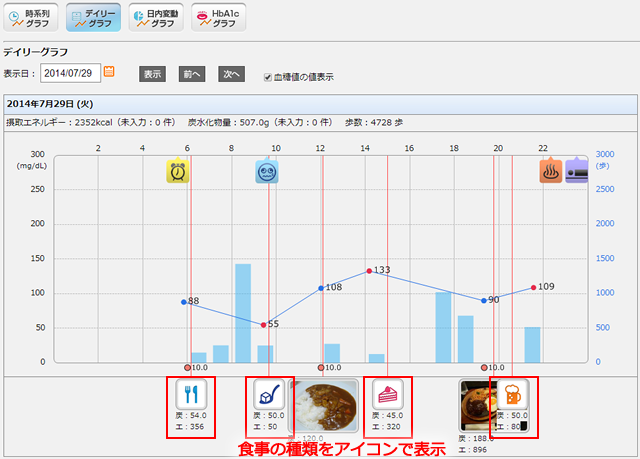Select the cake snack icon
640x459 pixels.
[x=387, y=393]
